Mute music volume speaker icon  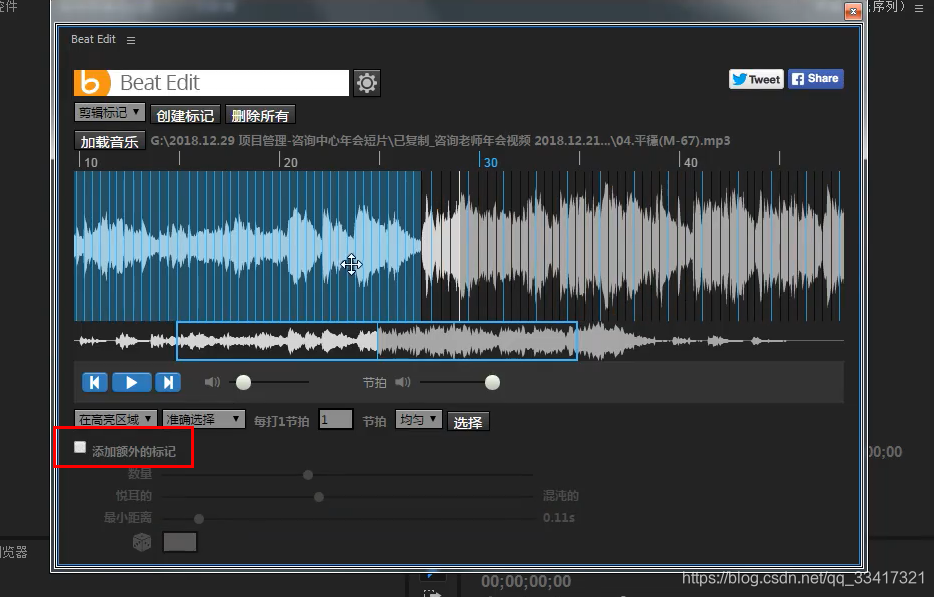click(x=212, y=382)
